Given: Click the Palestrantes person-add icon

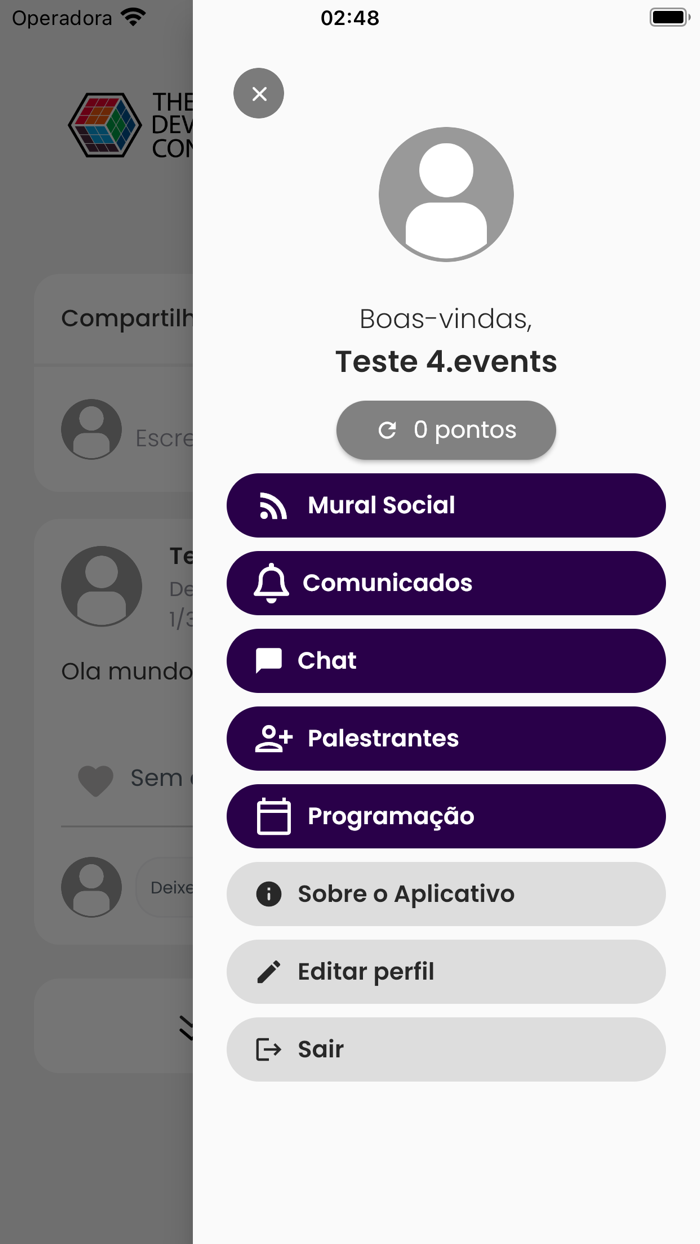Looking at the screenshot, I should point(273,739).
